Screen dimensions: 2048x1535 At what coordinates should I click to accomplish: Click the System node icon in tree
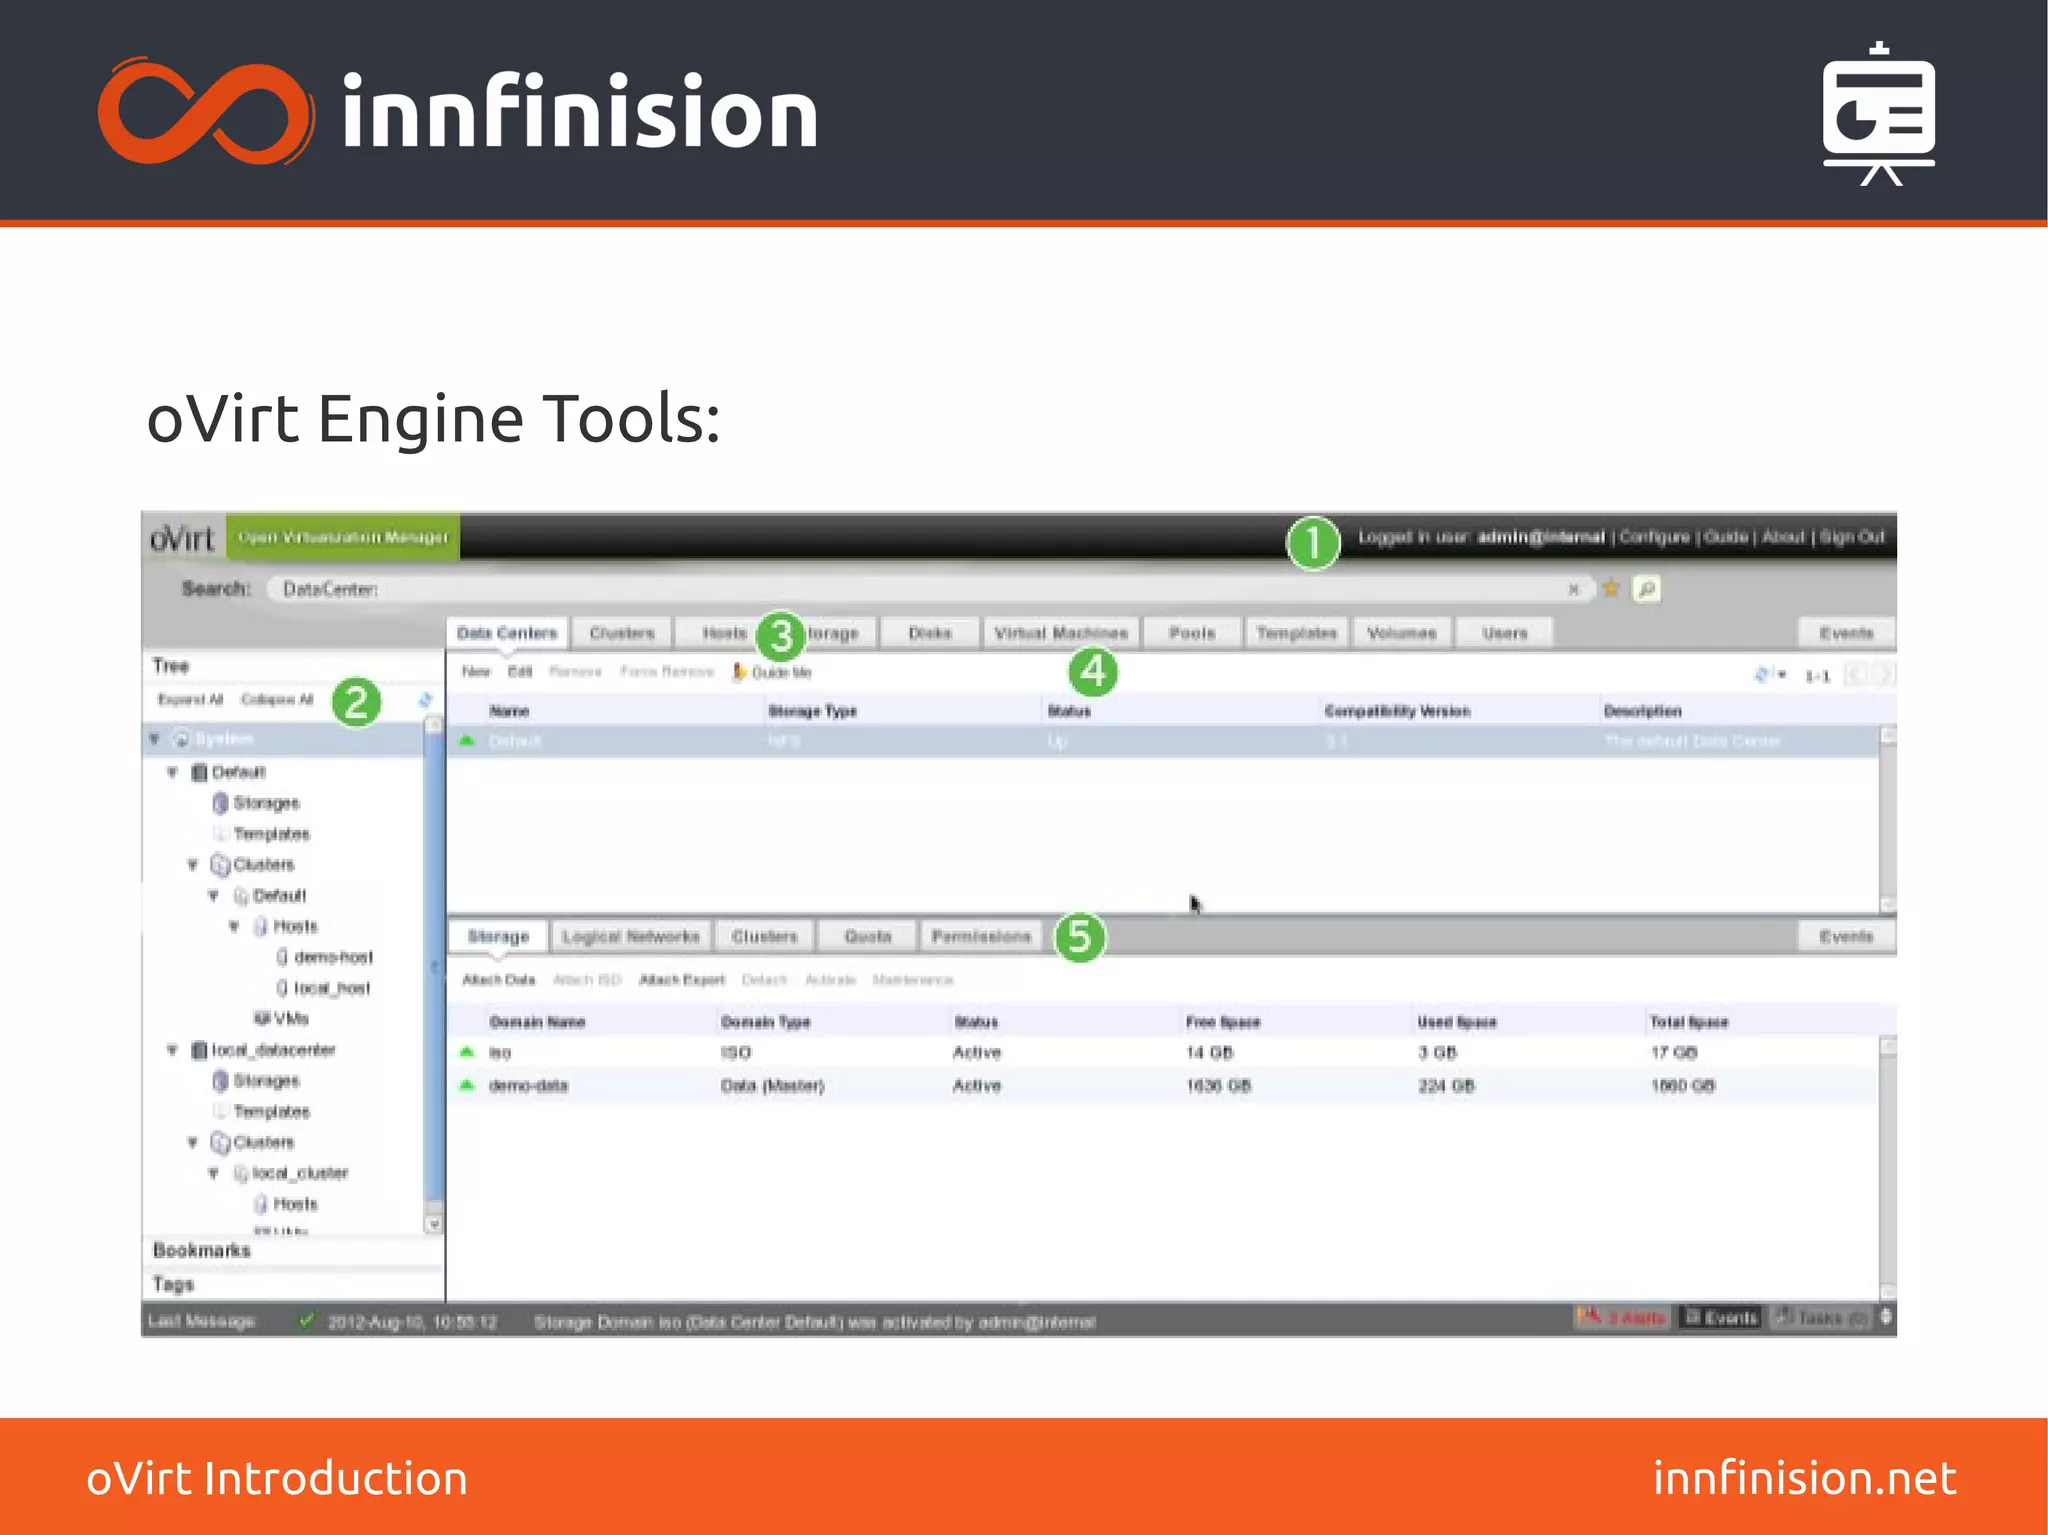click(181, 739)
